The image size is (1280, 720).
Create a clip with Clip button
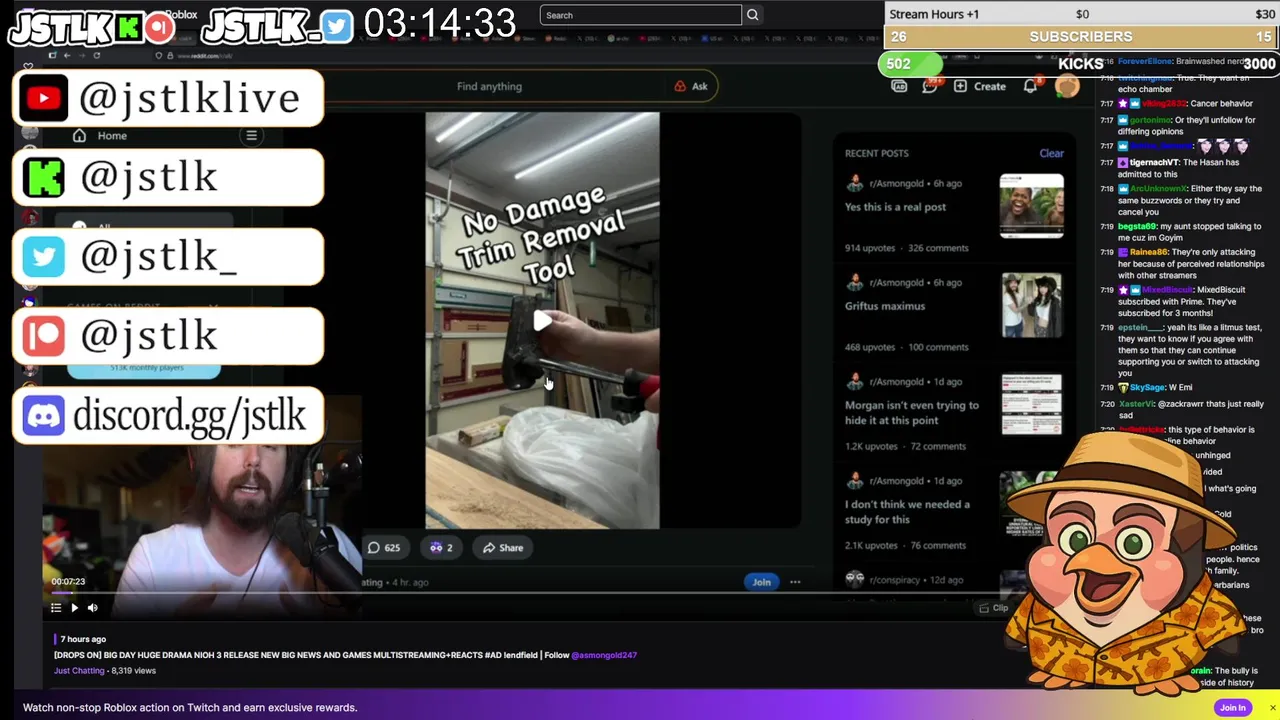point(994,608)
